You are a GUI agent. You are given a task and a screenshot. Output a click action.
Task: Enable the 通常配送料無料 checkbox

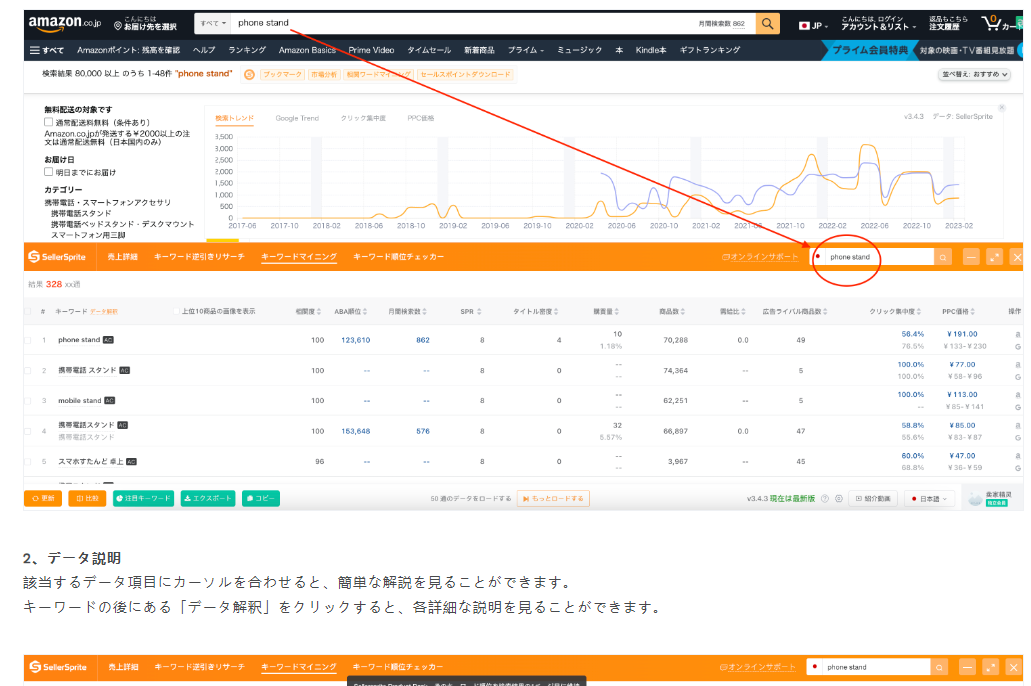(49, 122)
